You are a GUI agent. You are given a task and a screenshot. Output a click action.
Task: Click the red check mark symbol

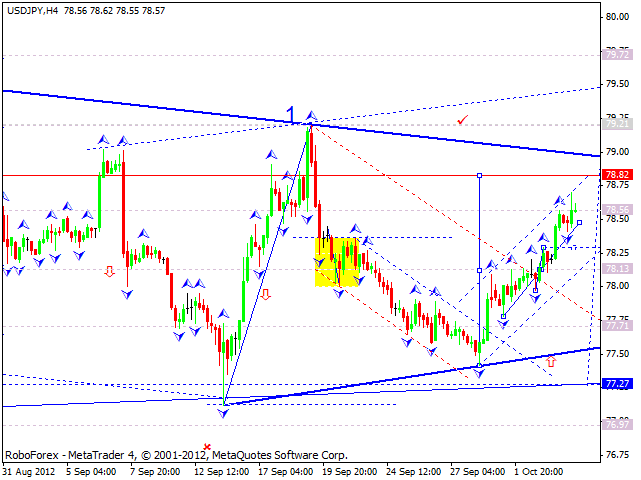point(463,120)
